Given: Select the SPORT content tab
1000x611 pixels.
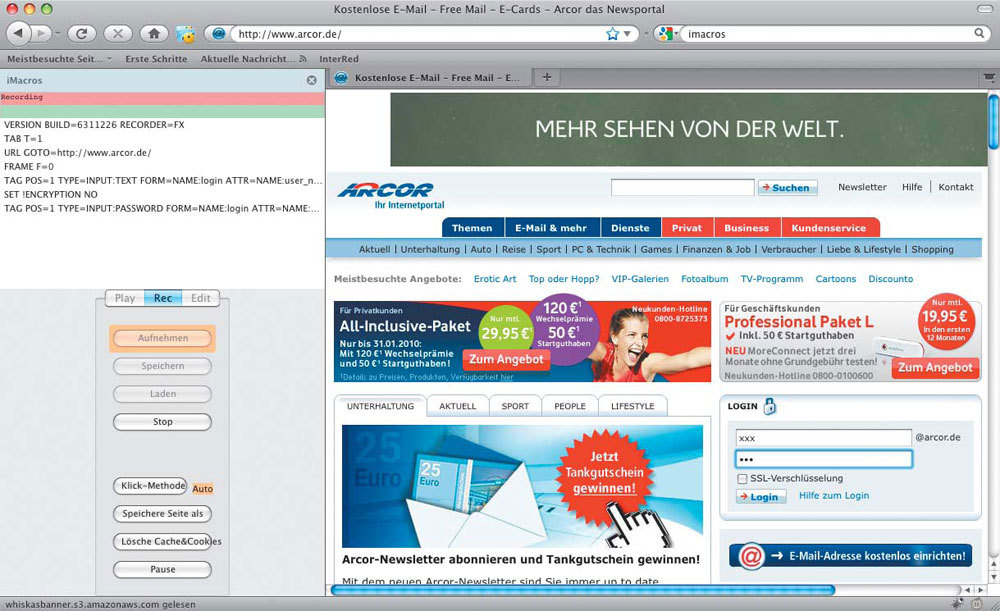Looking at the screenshot, I should 515,406.
